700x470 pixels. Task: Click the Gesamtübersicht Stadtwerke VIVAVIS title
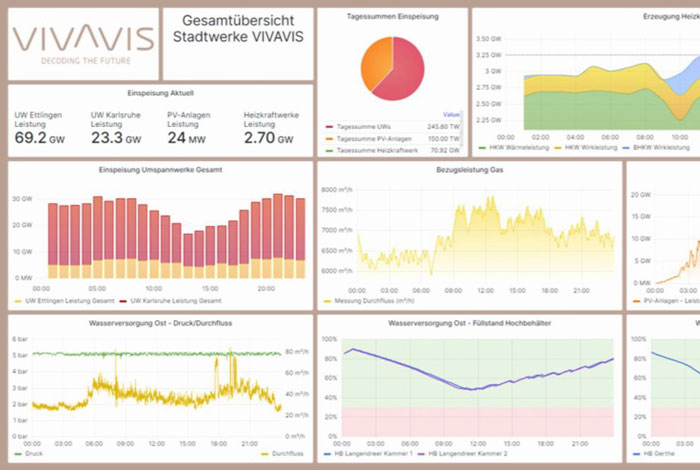239,29
